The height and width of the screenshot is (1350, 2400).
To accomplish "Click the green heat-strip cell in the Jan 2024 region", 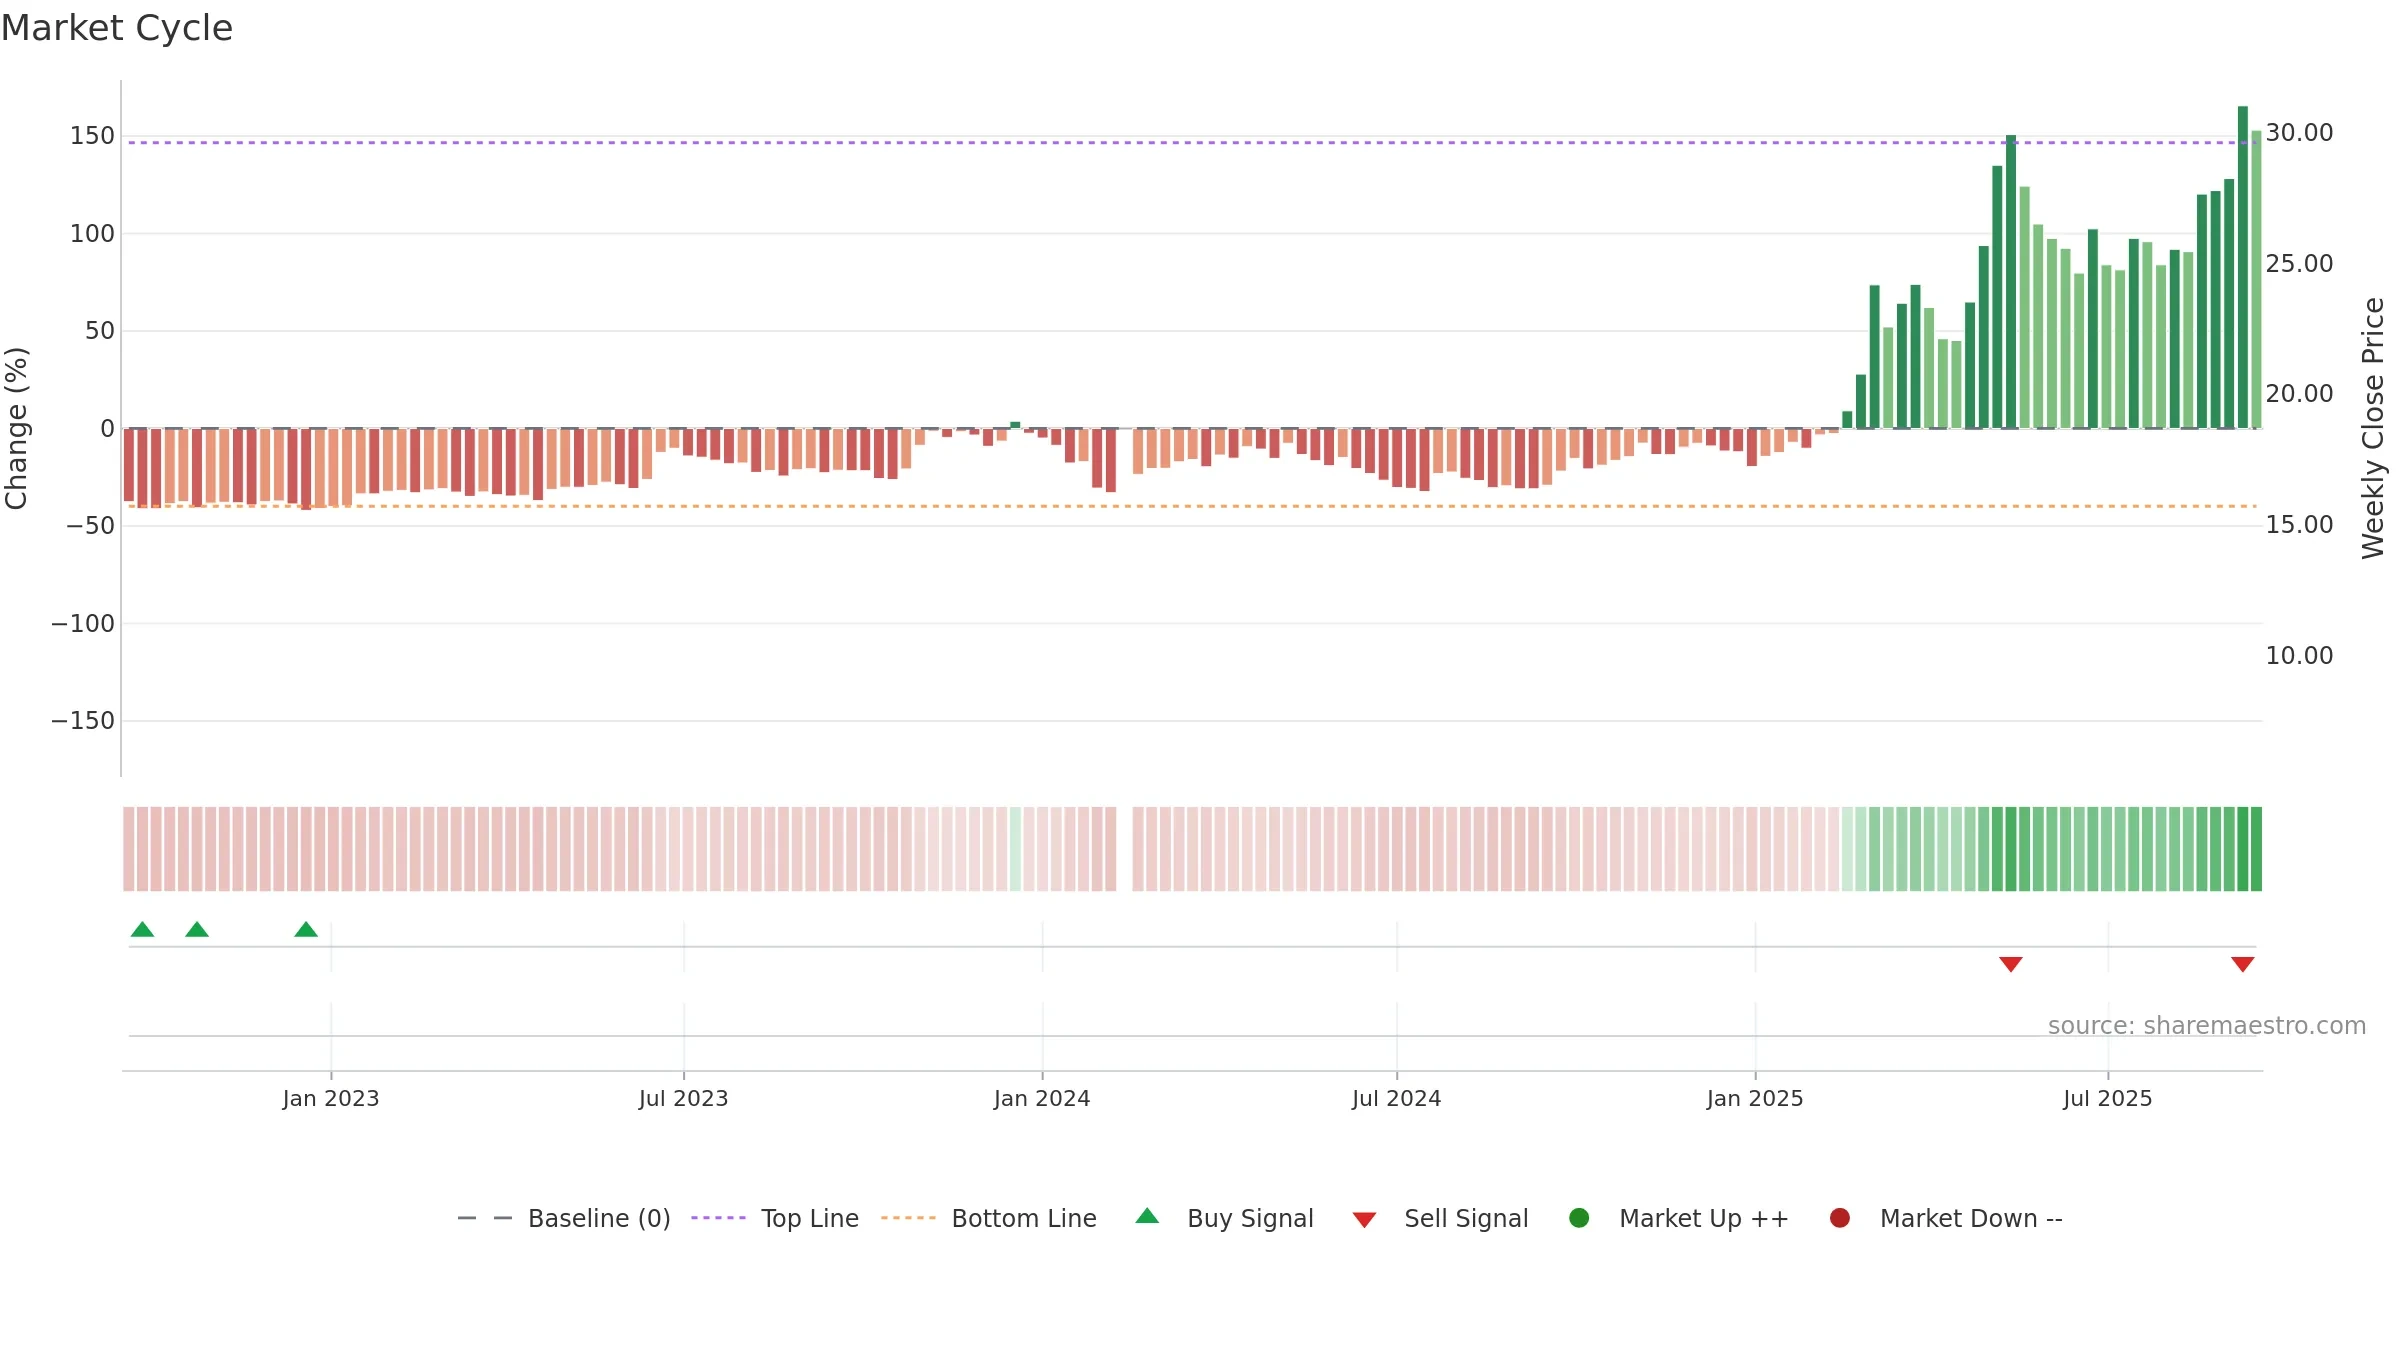I will [x=1015, y=849].
